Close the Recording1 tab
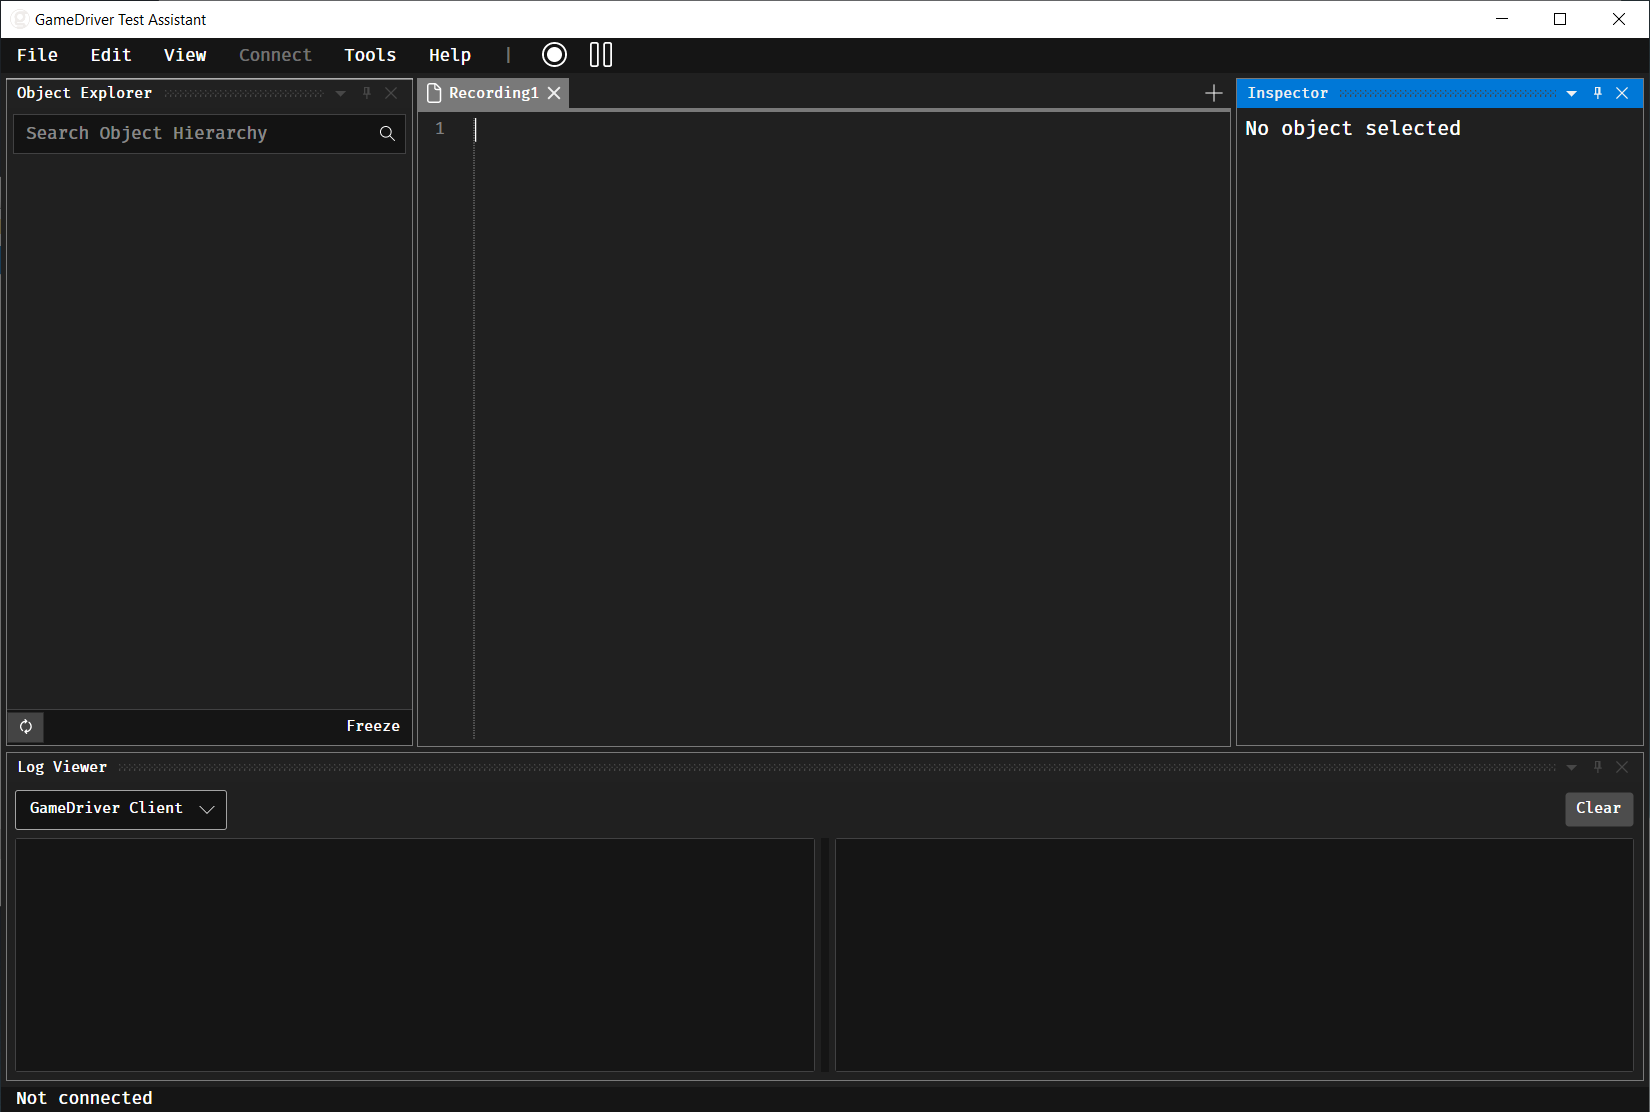 [554, 93]
